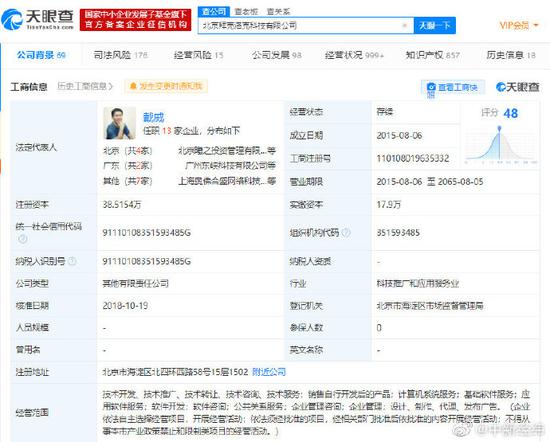Open the 附近公司 nearby companies link

pyautogui.click(x=269, y=372)
